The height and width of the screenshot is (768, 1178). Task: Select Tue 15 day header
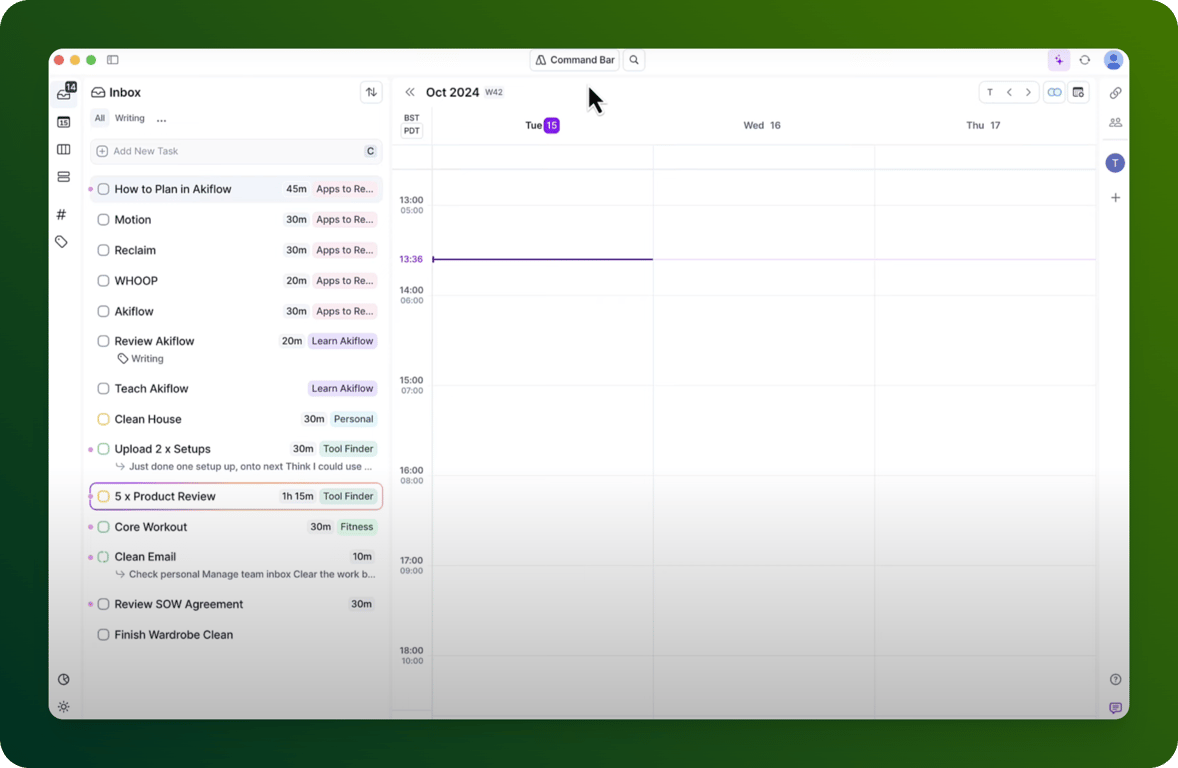542,125
